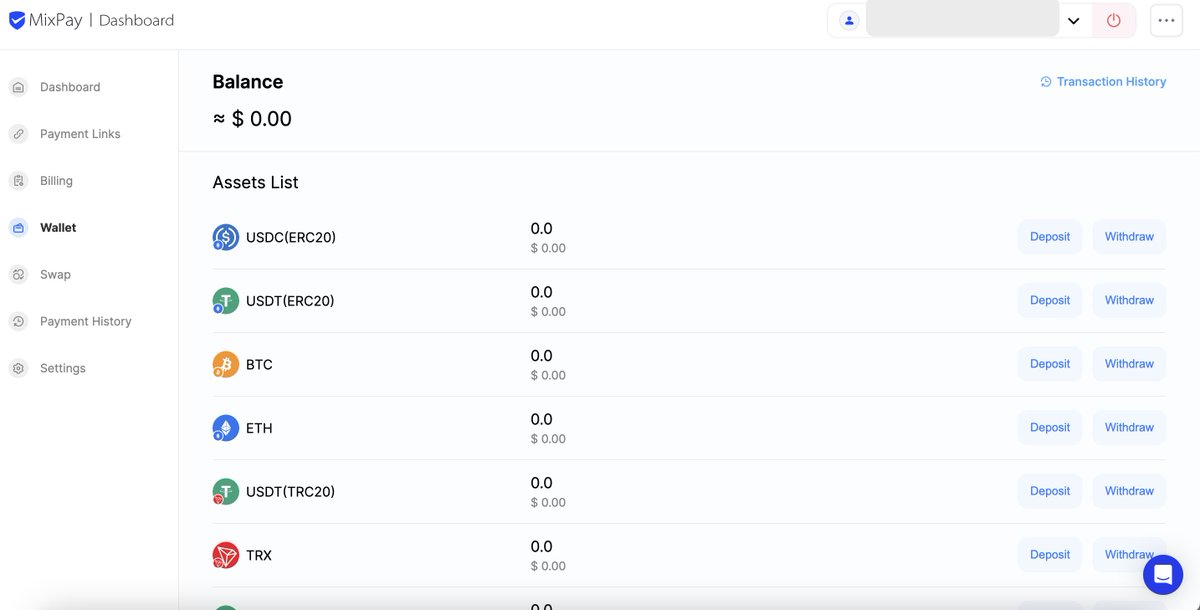Withdraw USDC(ERC20)
The height and width of the screenshot is (610, 1200).
pyautogui.click(x=1129, y=237)
